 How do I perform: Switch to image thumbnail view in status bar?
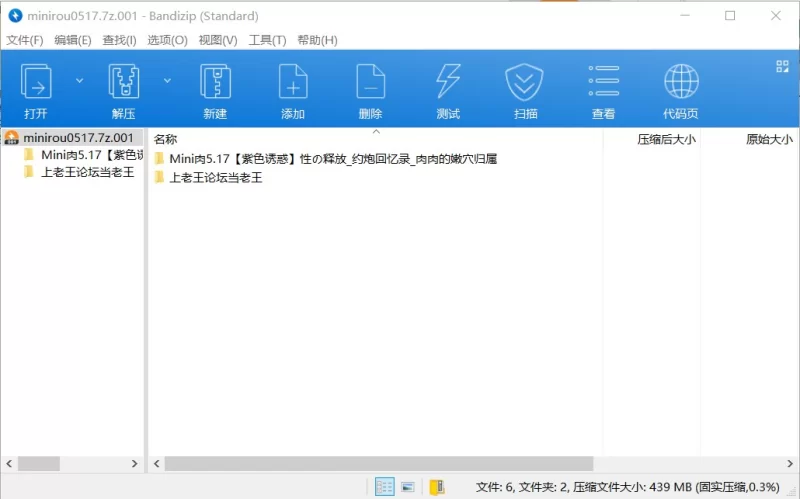(x=408, y=487)
